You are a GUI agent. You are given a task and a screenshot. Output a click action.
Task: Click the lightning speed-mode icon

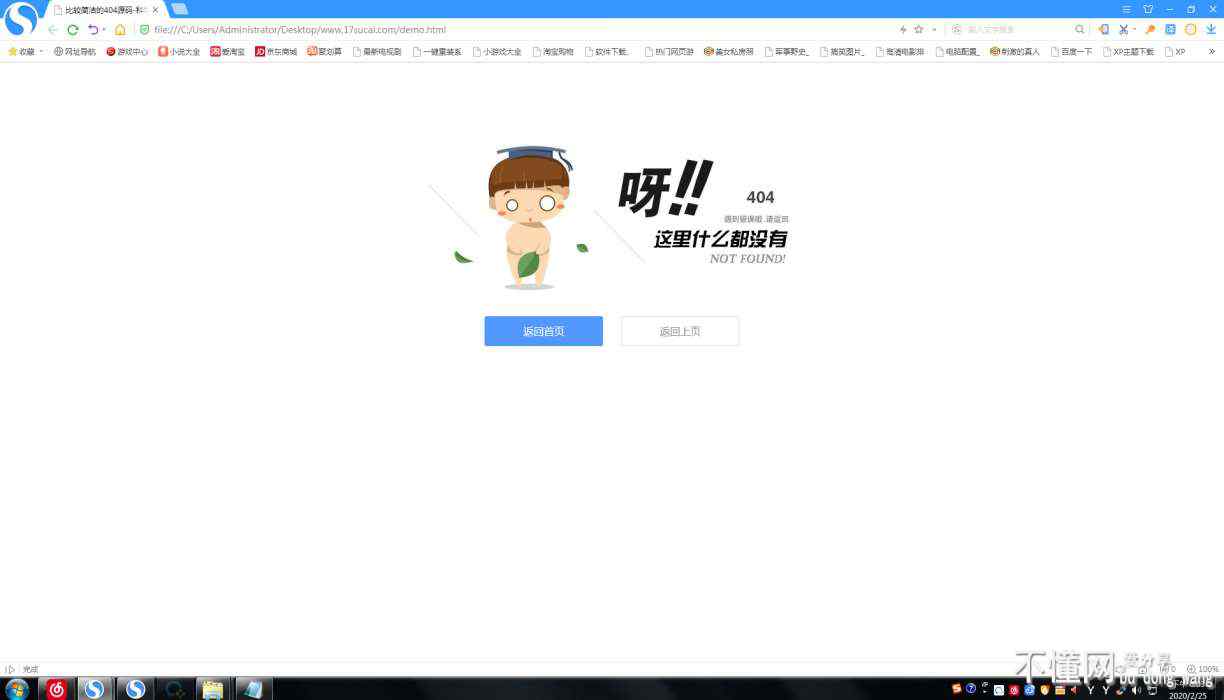point(903,30)
